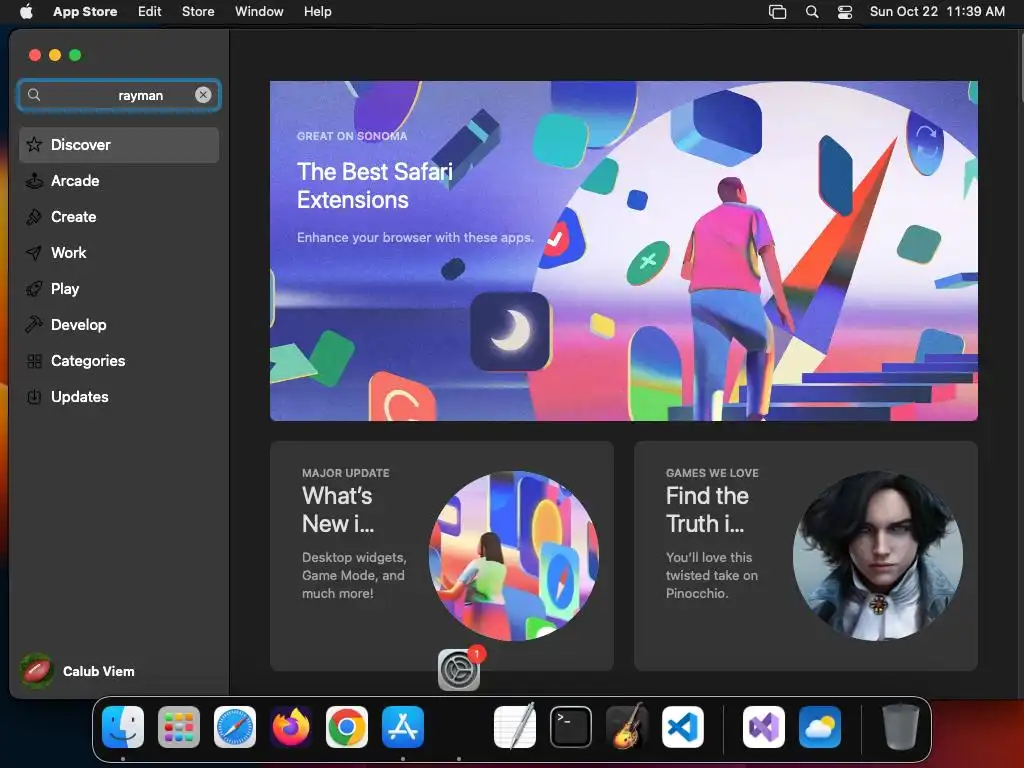Check the Updates section
The height and width of the screenshot is (768, 1024).
119,396
